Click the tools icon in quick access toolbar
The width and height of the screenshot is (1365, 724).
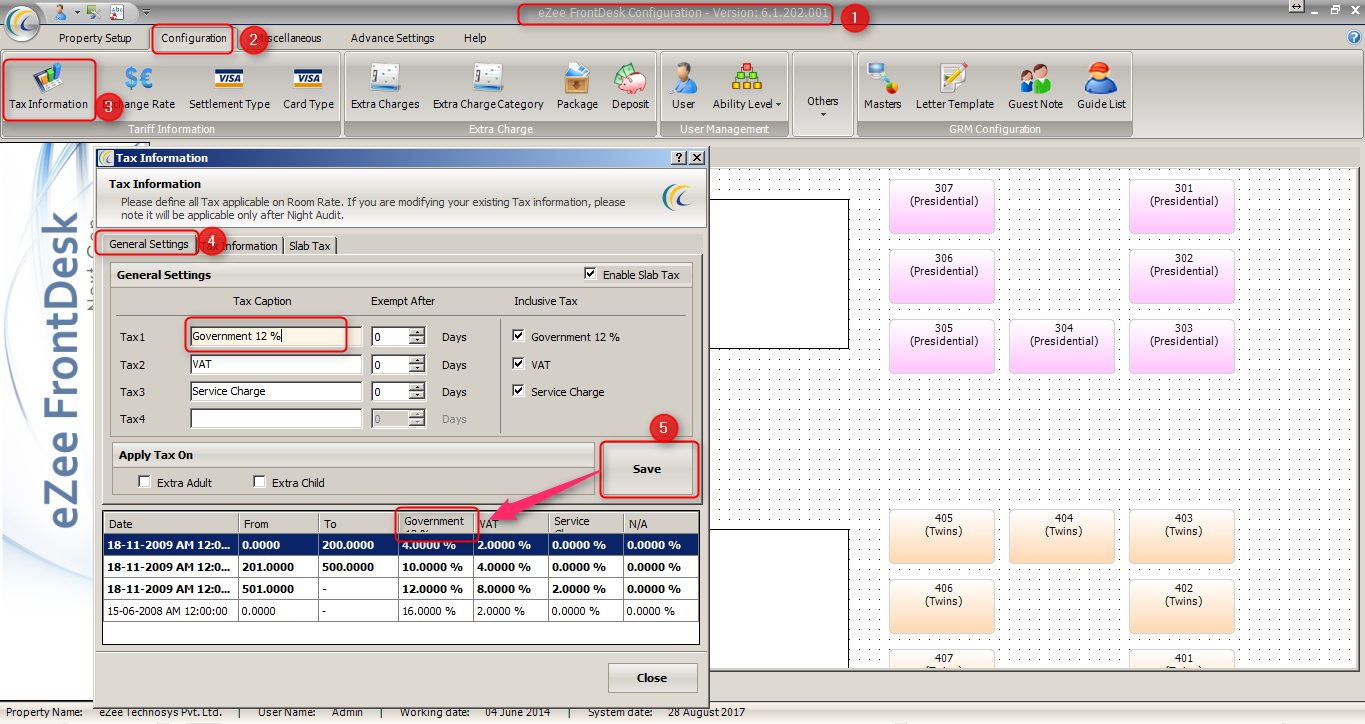point(94,11)
